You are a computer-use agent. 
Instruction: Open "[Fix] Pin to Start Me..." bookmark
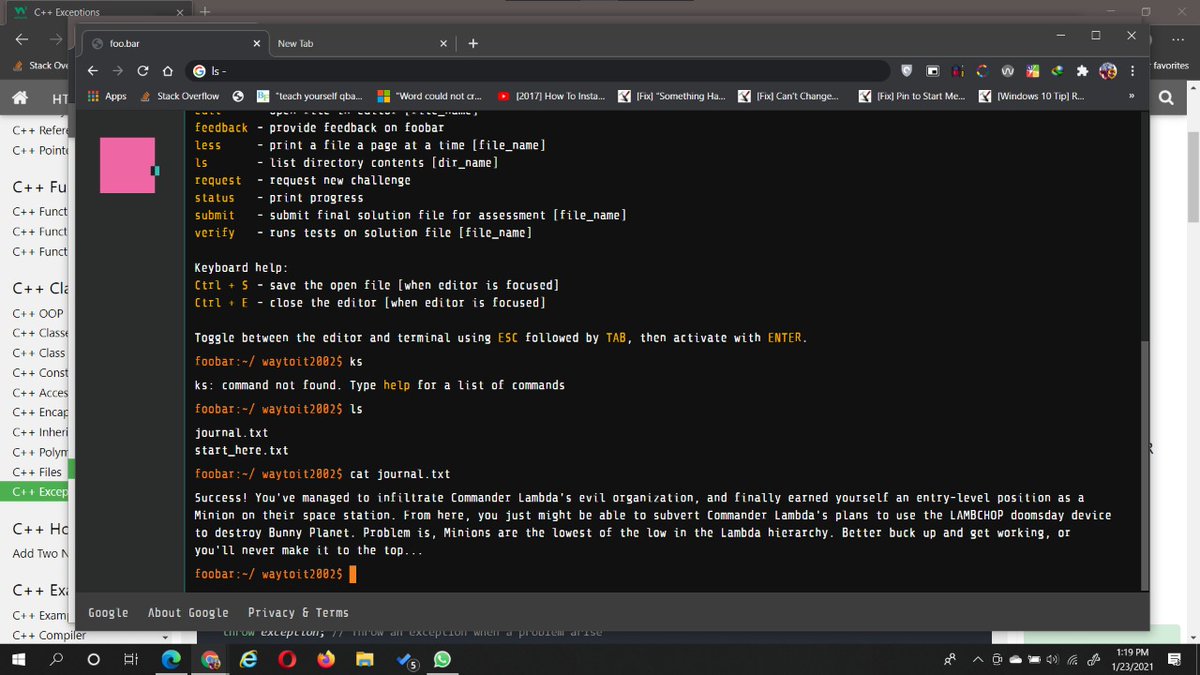[912, 96]
